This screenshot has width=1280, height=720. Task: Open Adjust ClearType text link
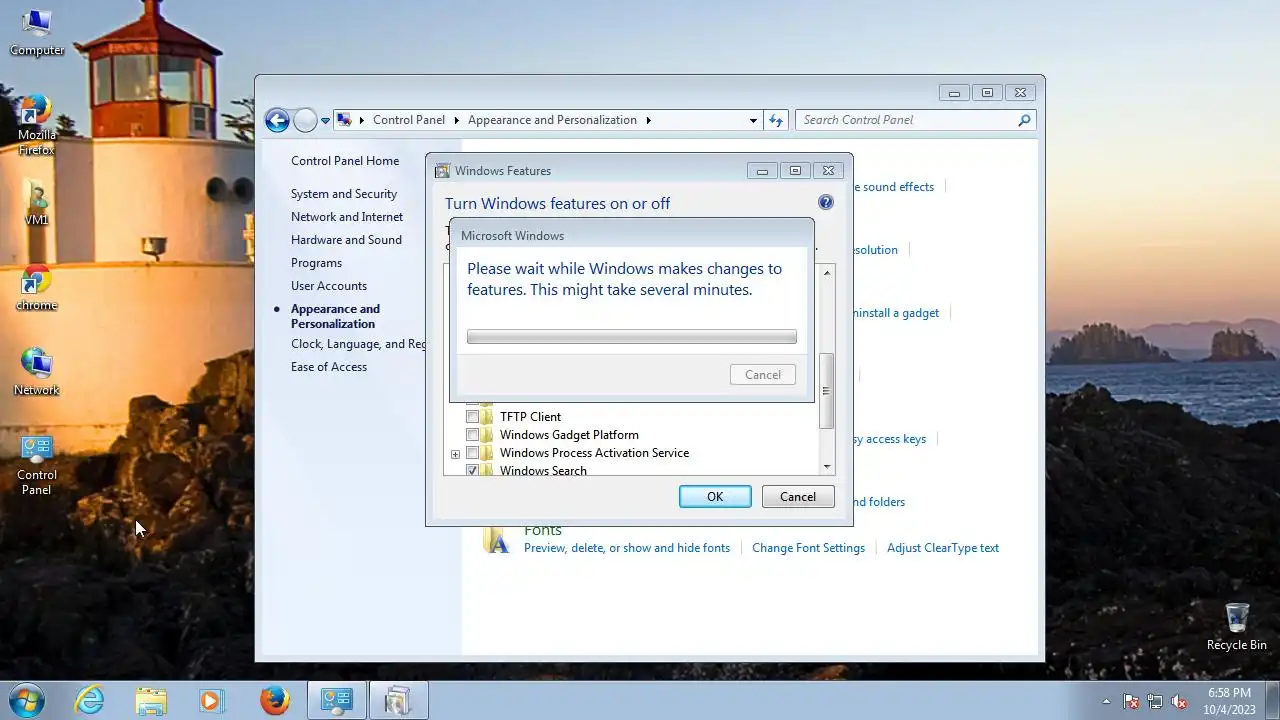pyautogui.click(x=943, y=548)
